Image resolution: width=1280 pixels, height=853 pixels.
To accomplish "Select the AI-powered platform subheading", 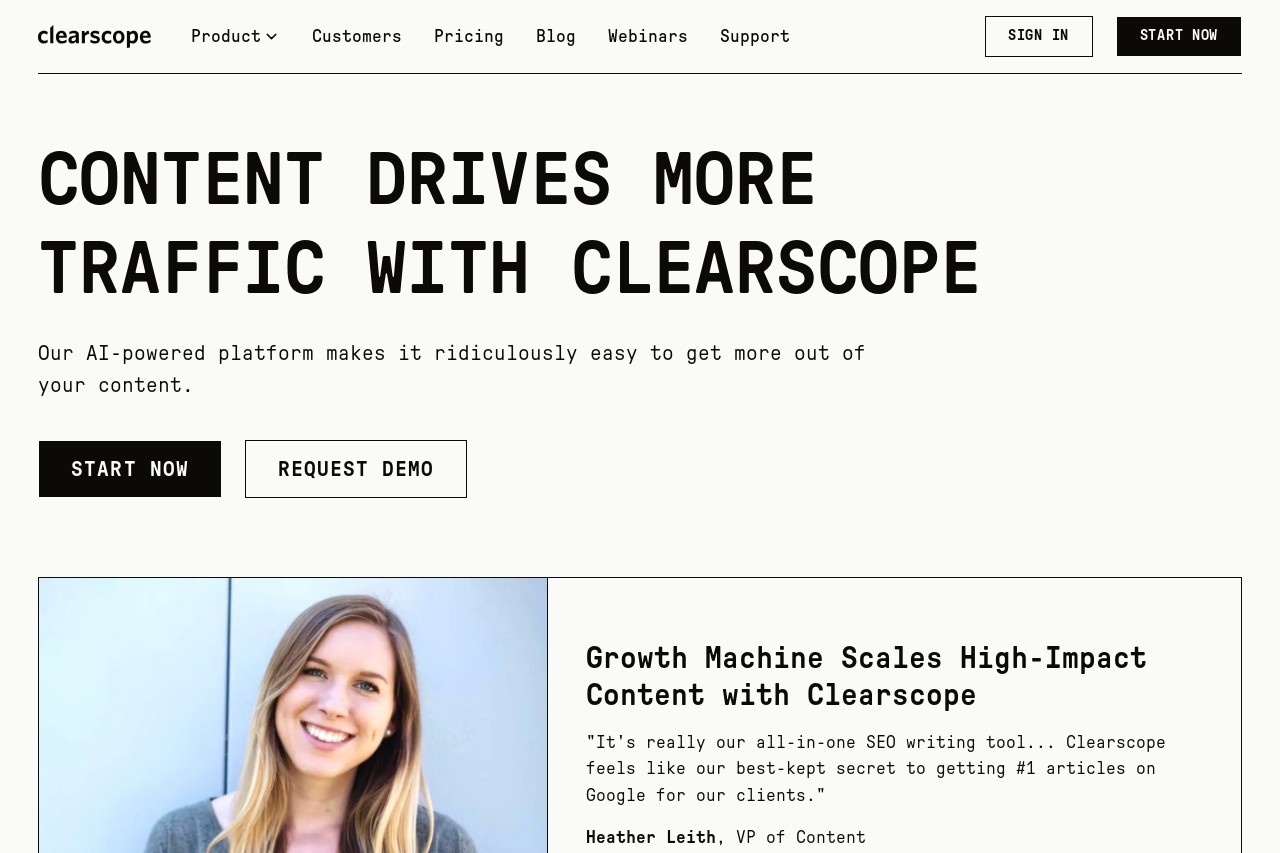I will point(452,369).
